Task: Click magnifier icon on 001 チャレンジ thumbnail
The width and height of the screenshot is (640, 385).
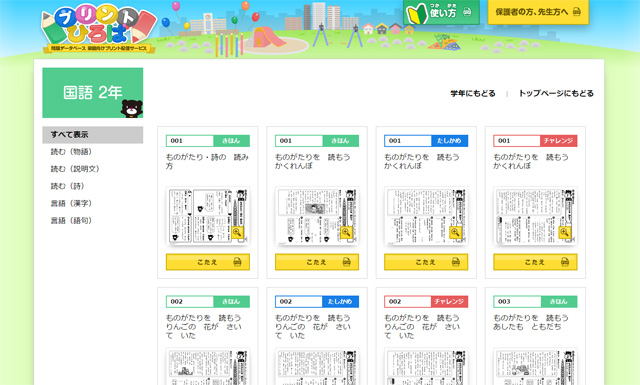Action: [564, 232]
